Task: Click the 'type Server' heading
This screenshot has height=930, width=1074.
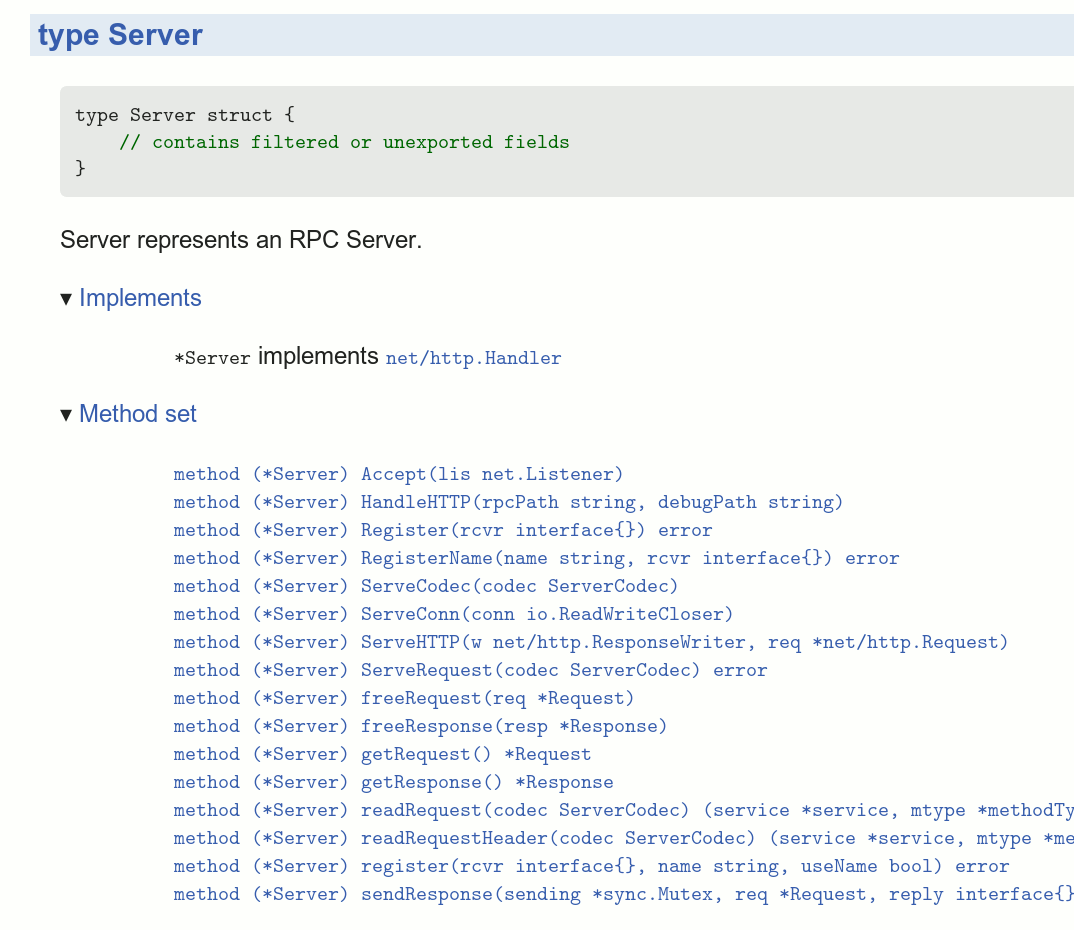Action: (x=120, y=35)
